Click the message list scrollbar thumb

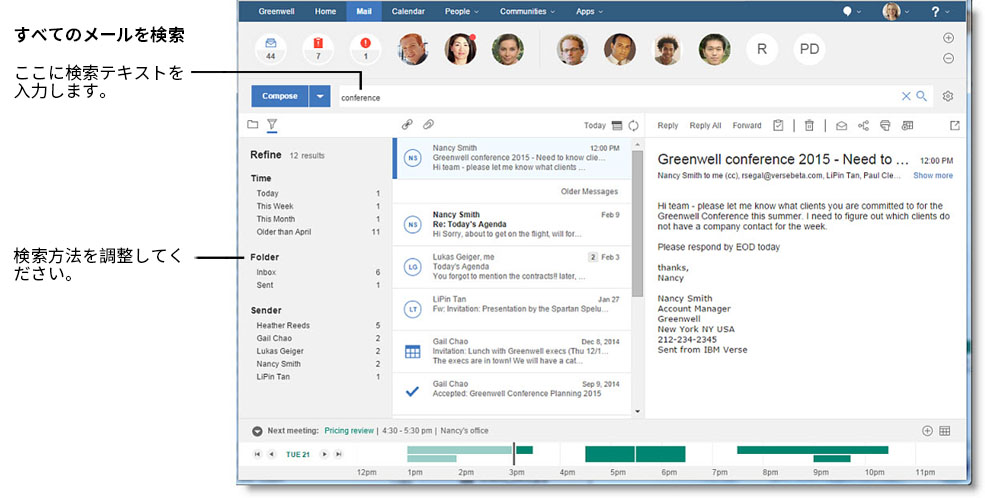point(638,224)
